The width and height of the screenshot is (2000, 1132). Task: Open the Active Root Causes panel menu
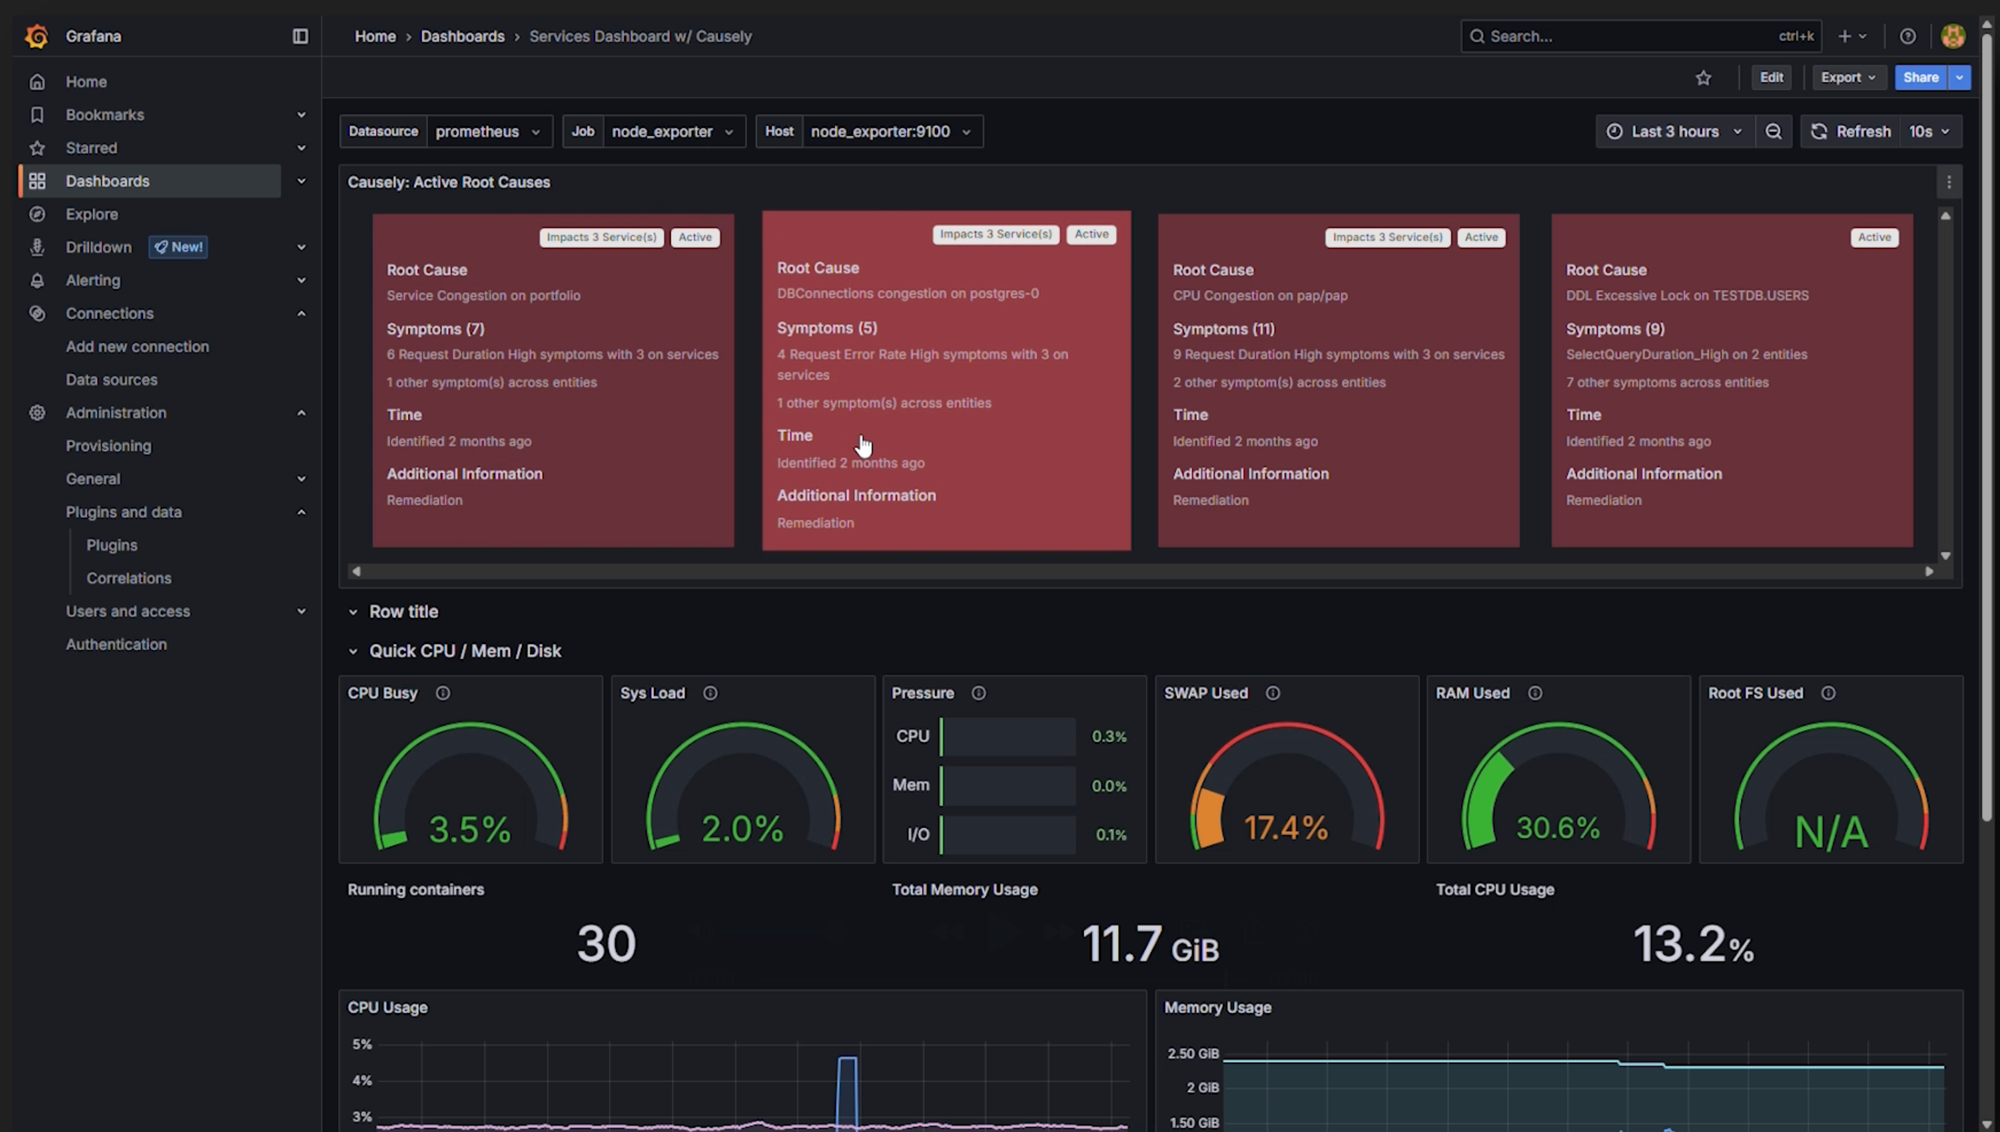point(1948,182)
